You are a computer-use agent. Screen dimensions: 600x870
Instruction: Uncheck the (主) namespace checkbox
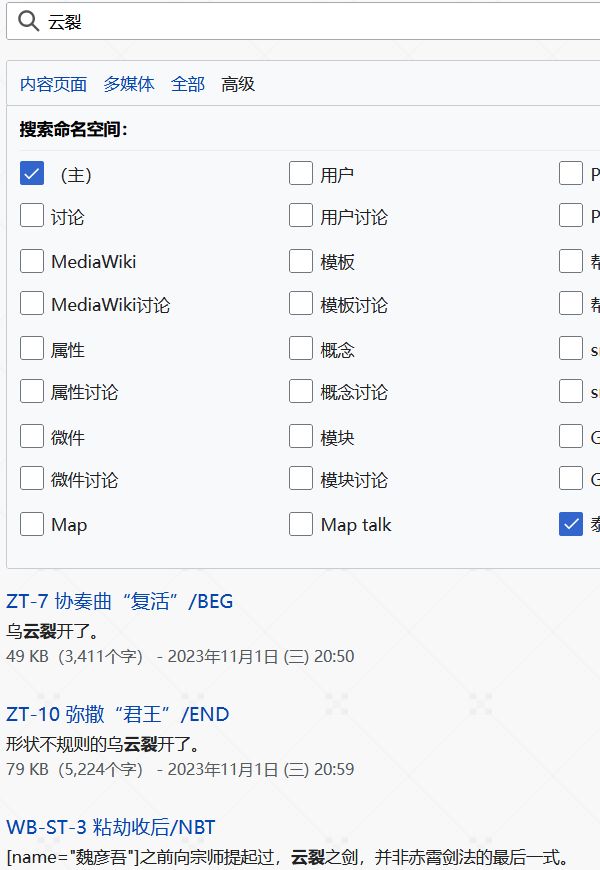[x=31, y=173]
